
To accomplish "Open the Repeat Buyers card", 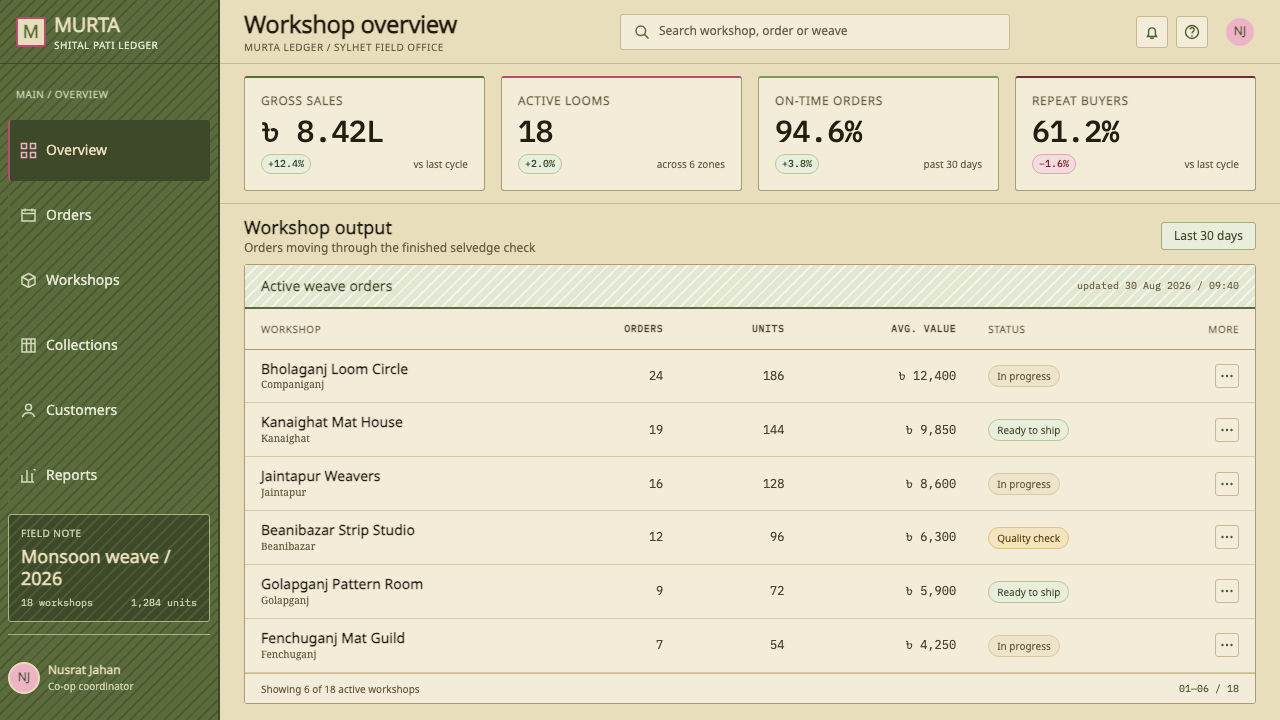I will click(1135, 133).
